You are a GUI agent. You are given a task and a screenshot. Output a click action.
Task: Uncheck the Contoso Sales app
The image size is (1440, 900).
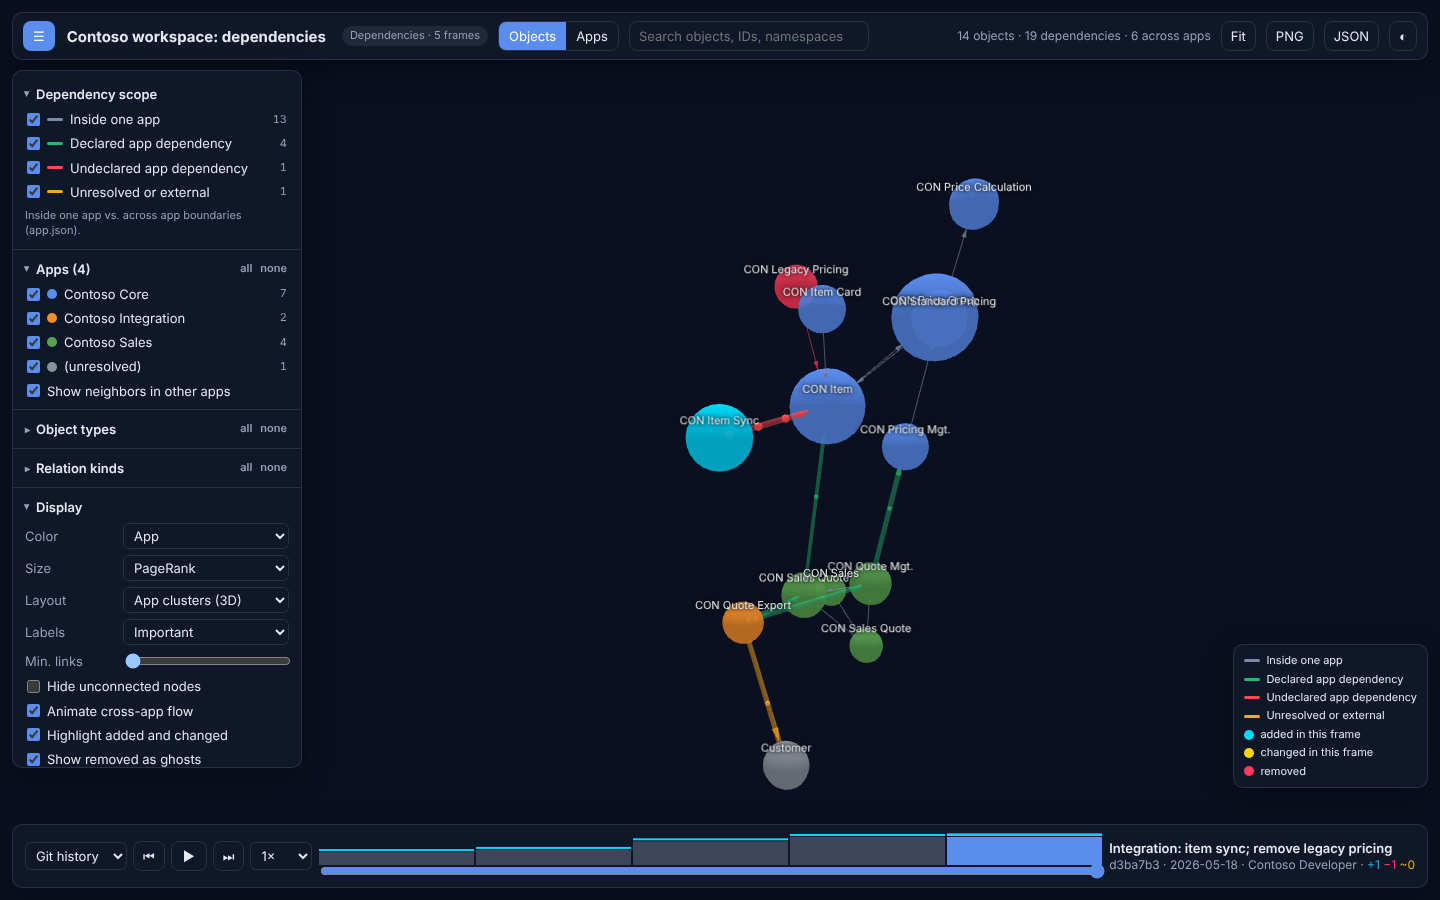tap(33, 342)
